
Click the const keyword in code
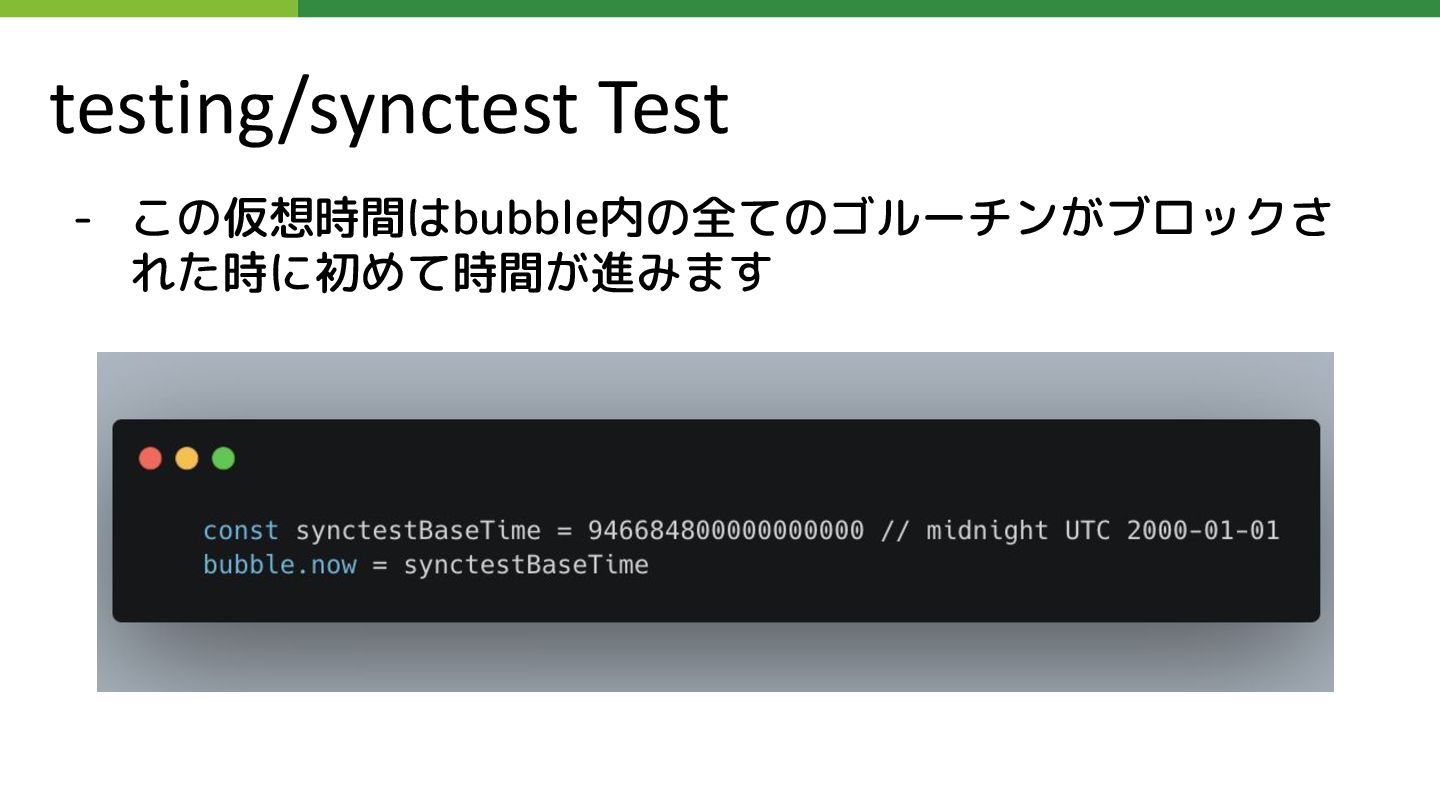[x=241, y=530]
